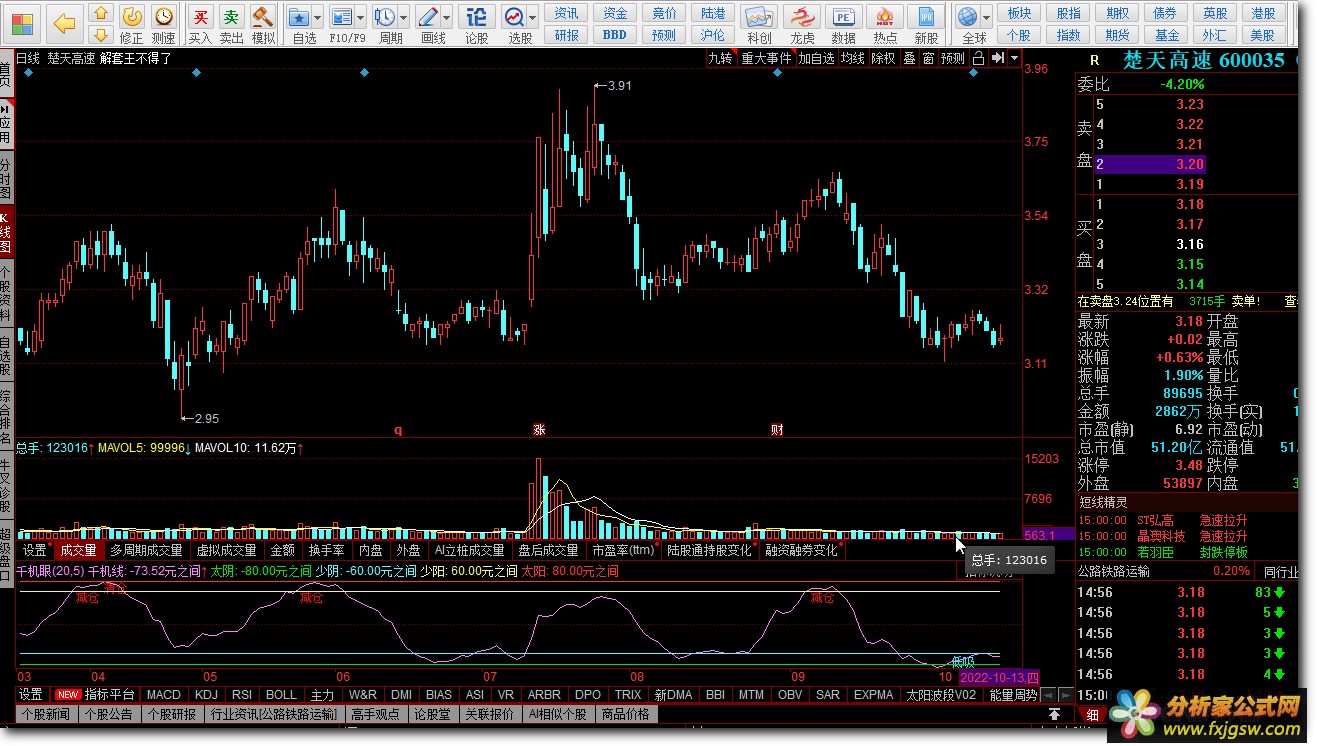Open the 自选 favorites folder icon
The width and height of the screenshot is (1317, 746).
pos(298,17)
